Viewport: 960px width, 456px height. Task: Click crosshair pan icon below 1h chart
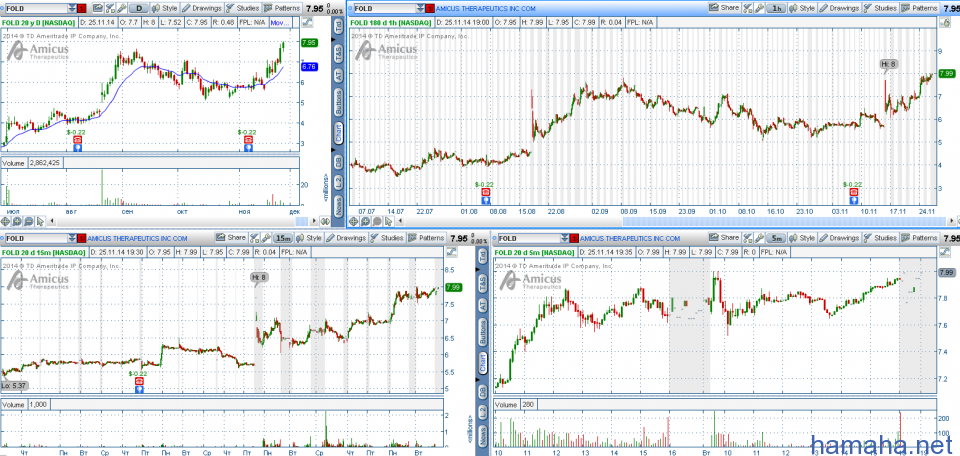tap(354, 221)
